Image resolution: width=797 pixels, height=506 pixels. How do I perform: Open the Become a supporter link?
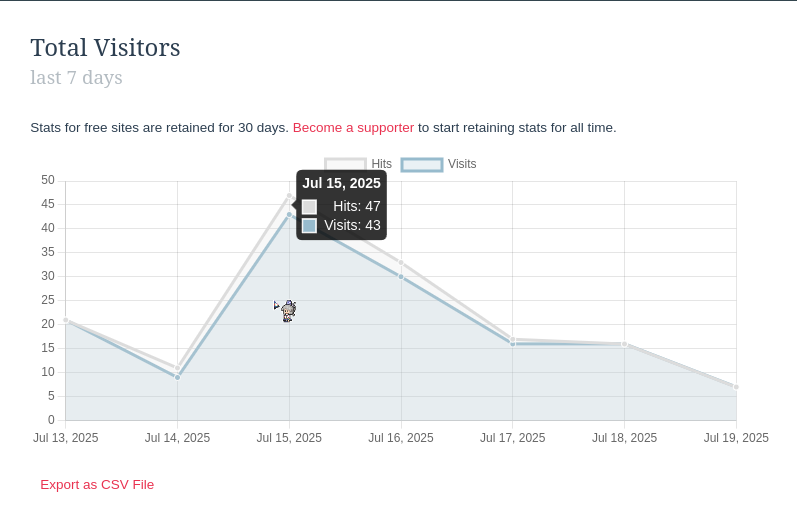[x=353, y=128]
